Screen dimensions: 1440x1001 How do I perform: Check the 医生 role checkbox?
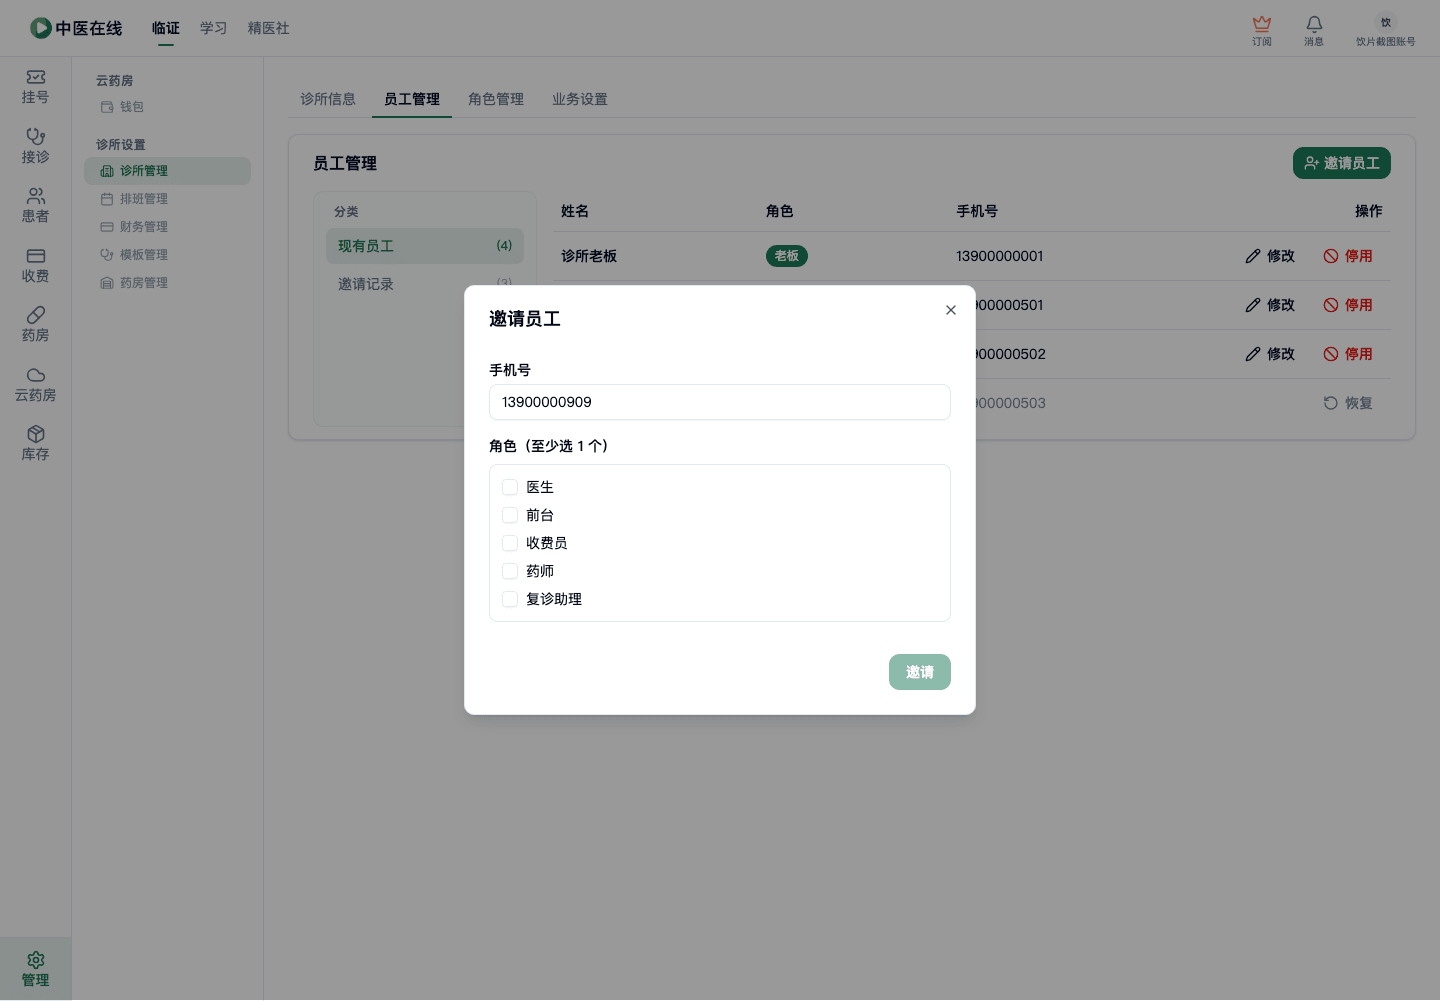(x=510, y=487)
